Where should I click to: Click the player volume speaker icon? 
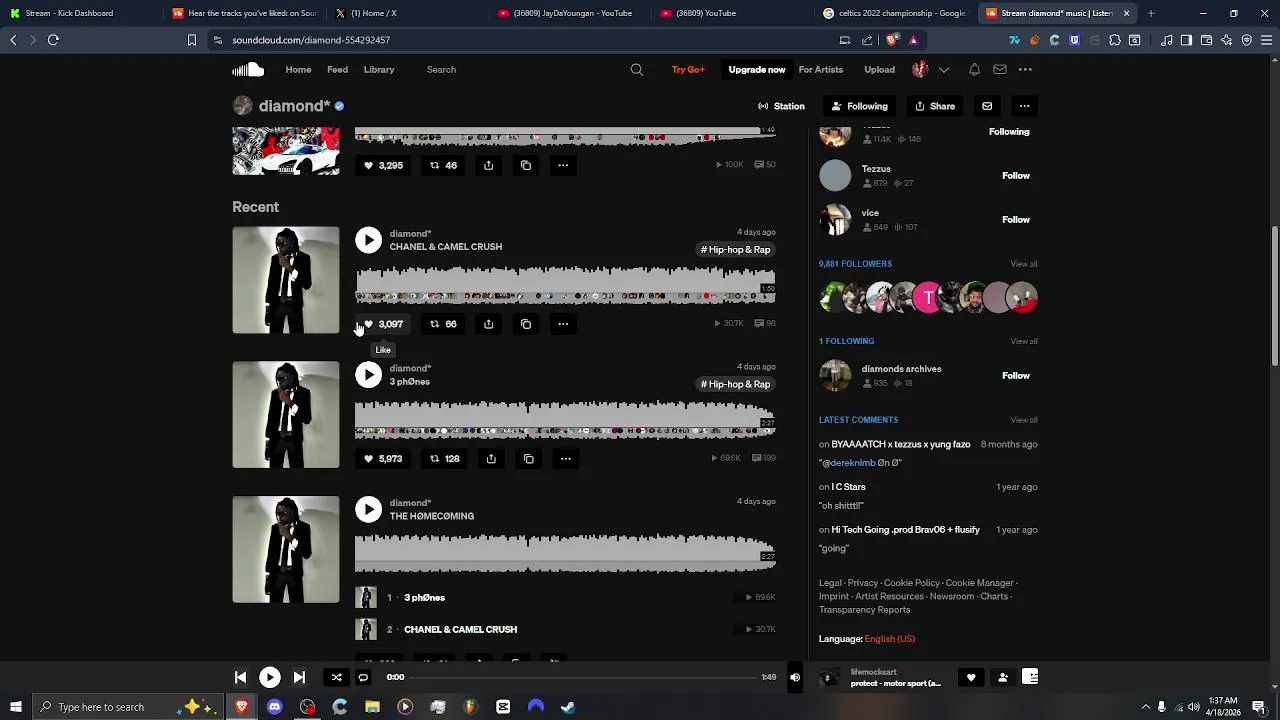(795, 677)
